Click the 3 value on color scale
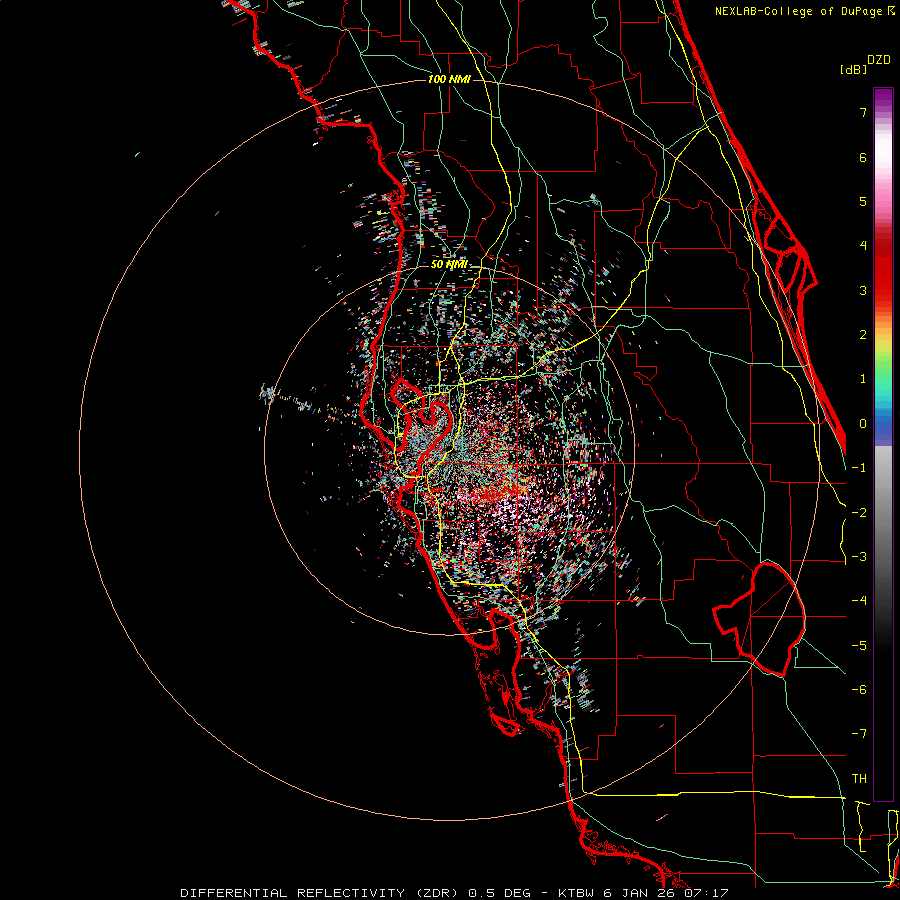900x900 pixels. 863,290
